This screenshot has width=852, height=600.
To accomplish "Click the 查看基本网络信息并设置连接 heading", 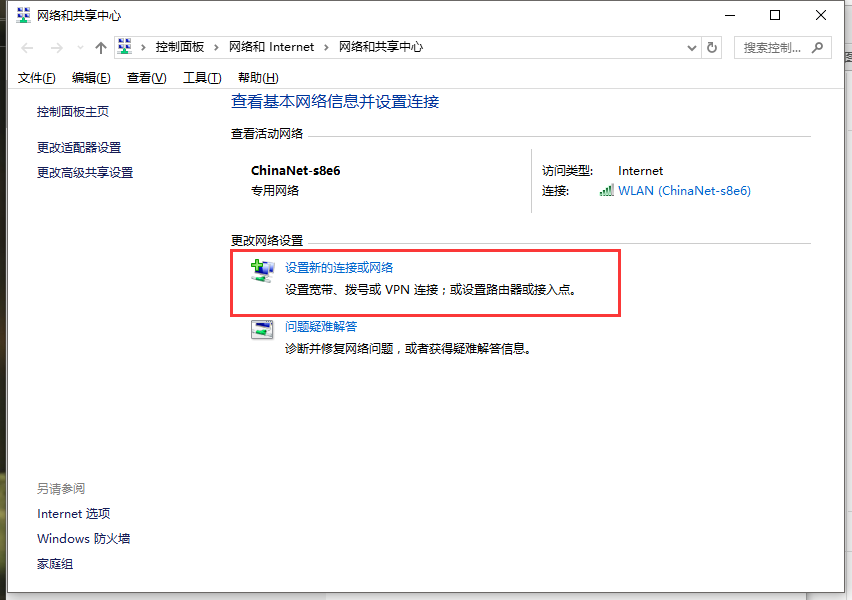I will click(x=335, y=102).
